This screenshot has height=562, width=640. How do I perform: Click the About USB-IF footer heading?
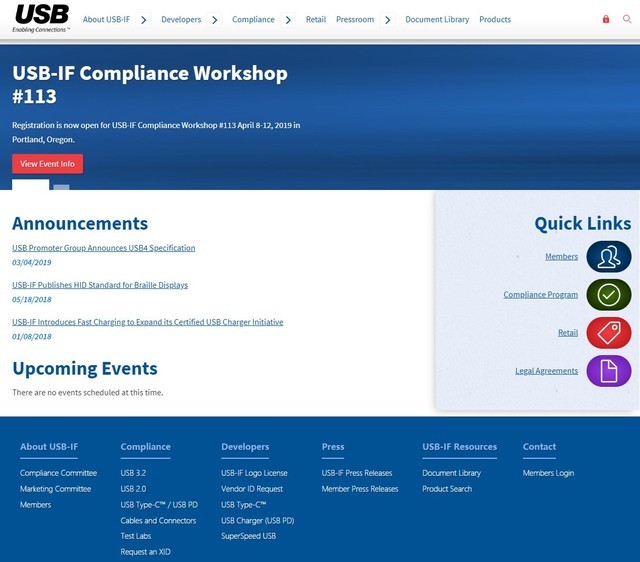[49, 446]
